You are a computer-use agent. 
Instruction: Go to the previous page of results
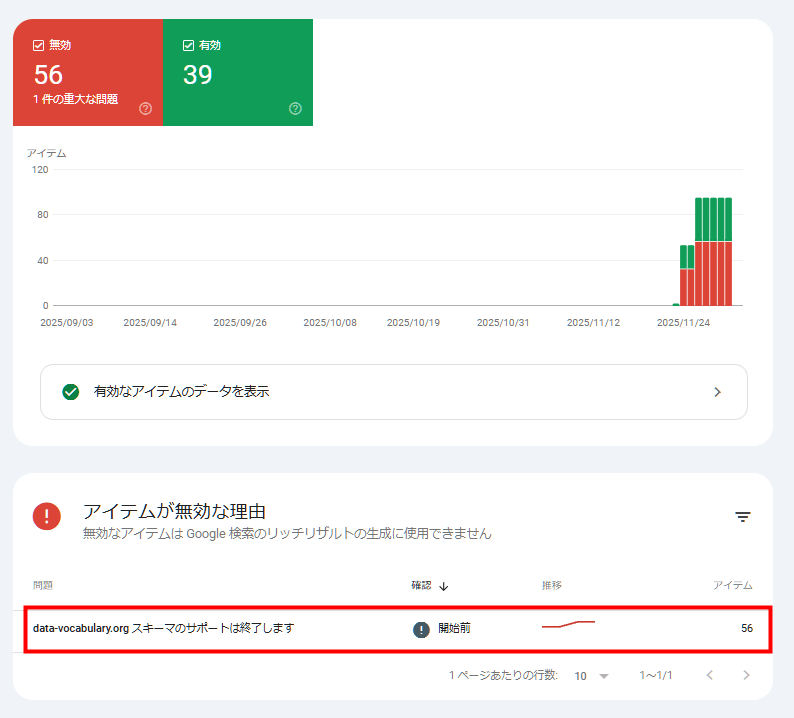point(710,676)
